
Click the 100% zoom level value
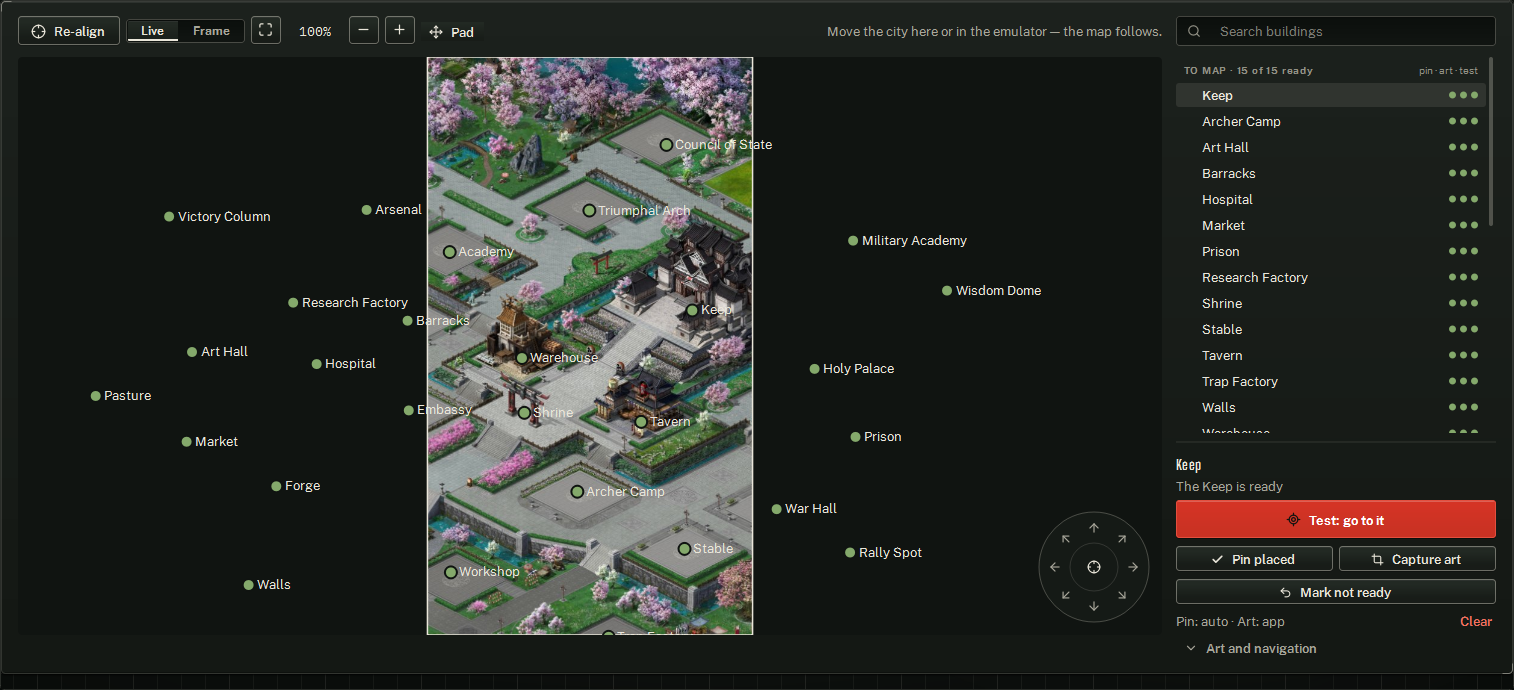pos(315,32)
